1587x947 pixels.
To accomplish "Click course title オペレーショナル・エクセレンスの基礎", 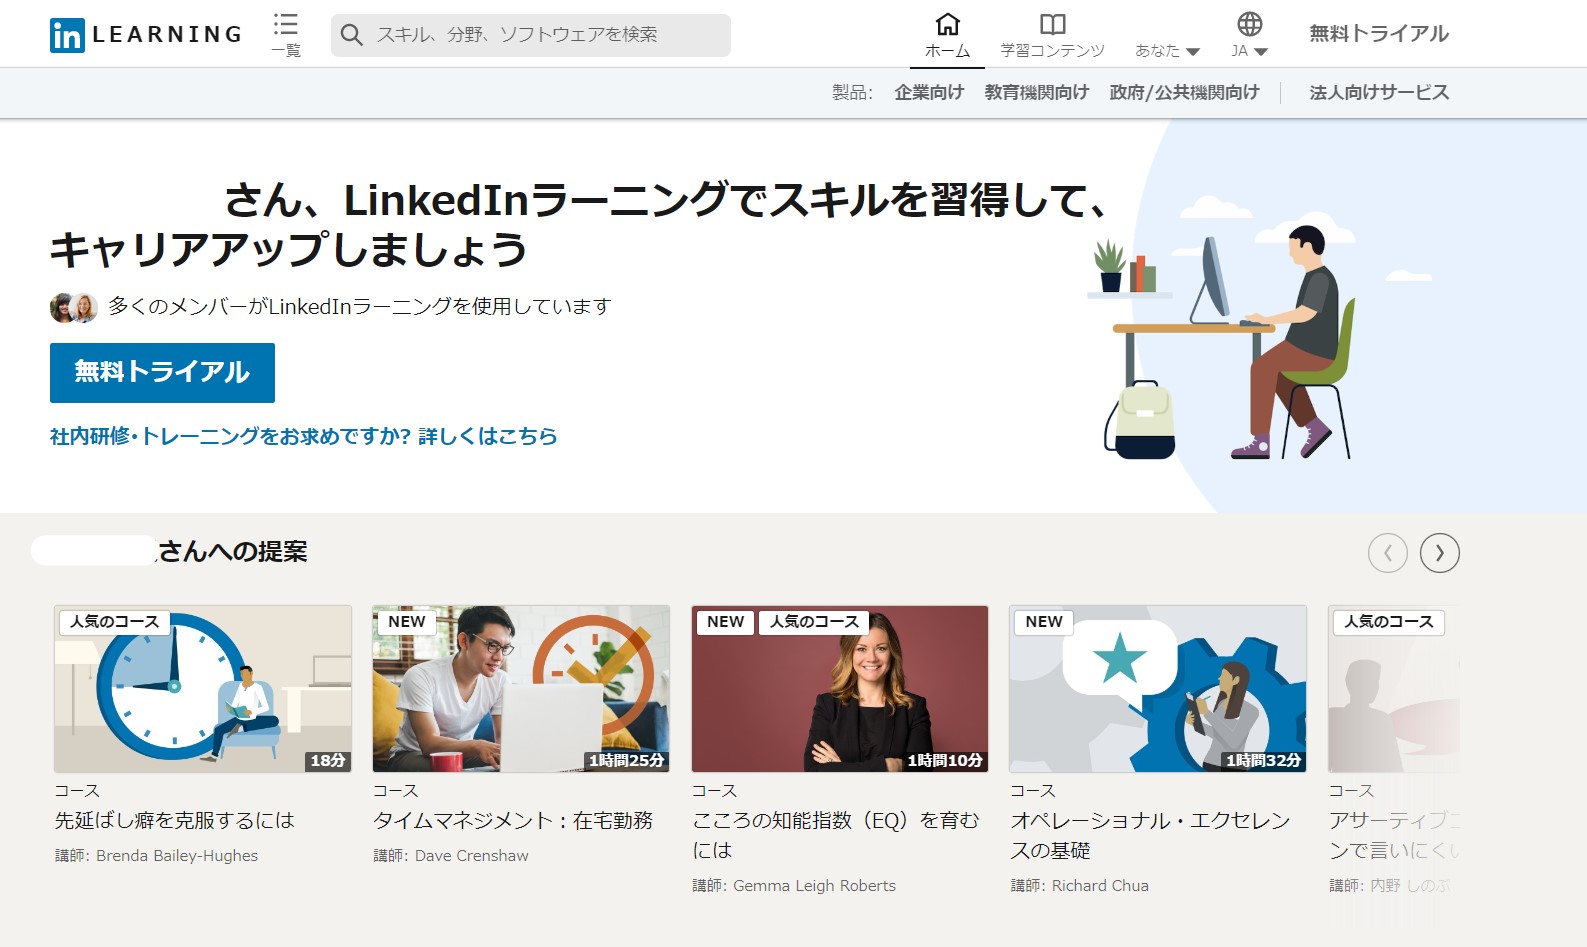I will click(x=1150, y=835).
